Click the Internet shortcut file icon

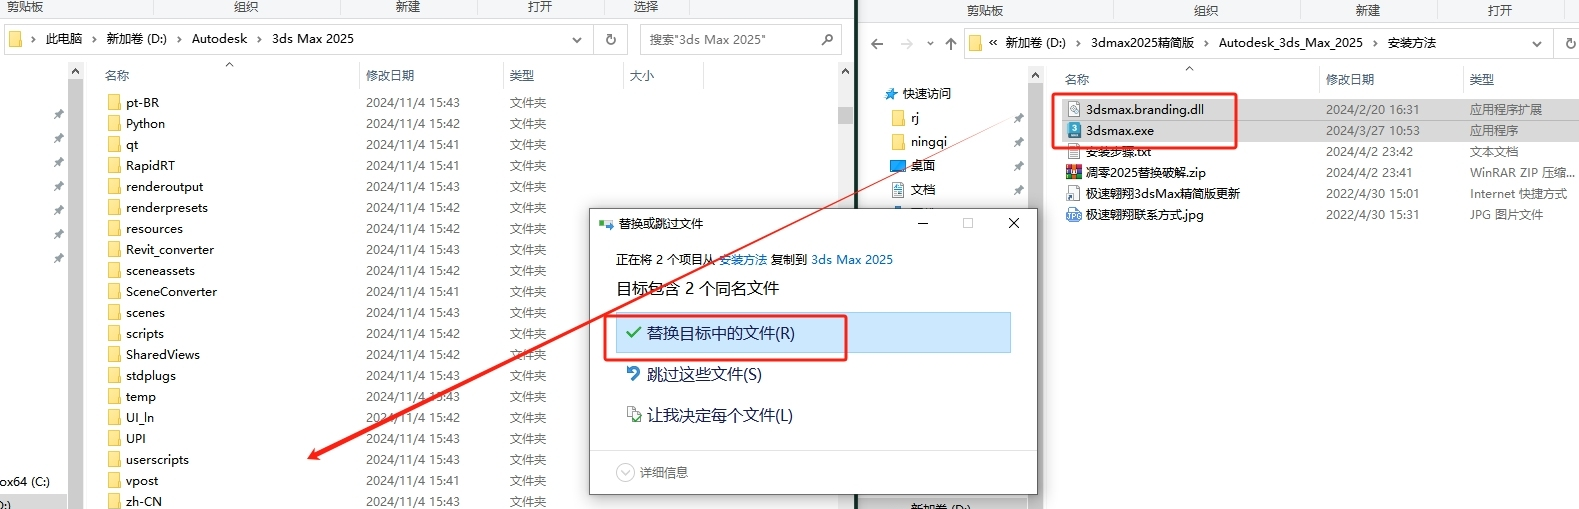1074,194
